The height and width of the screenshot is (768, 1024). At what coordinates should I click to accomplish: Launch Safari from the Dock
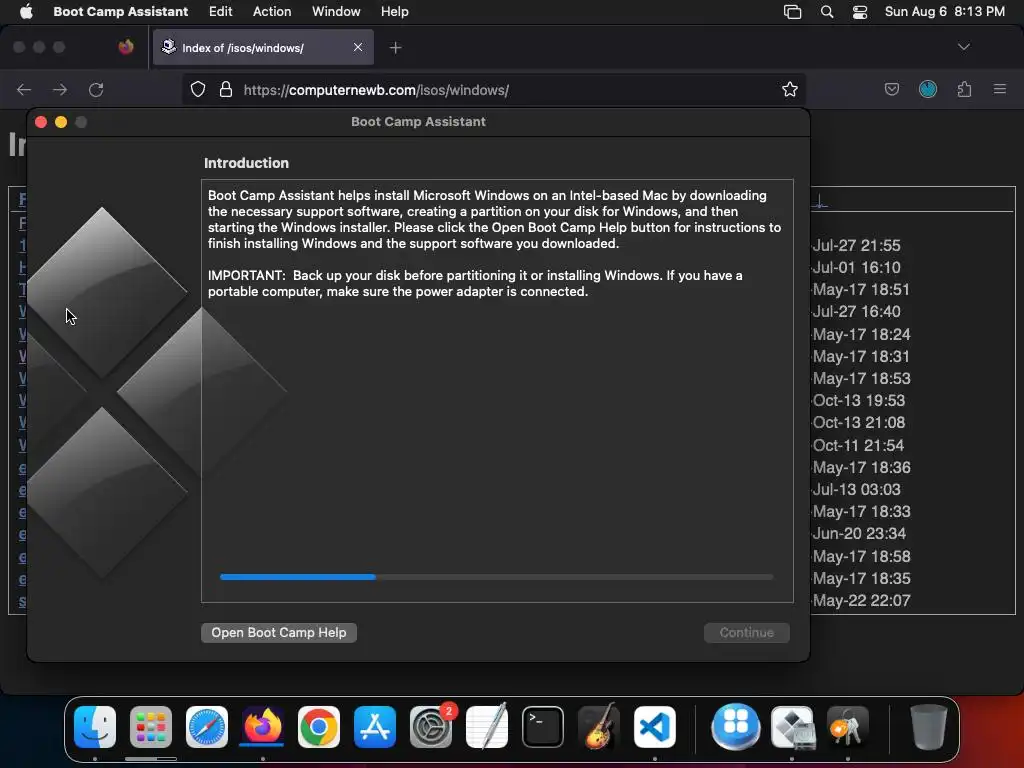click(x=207, y=727)
